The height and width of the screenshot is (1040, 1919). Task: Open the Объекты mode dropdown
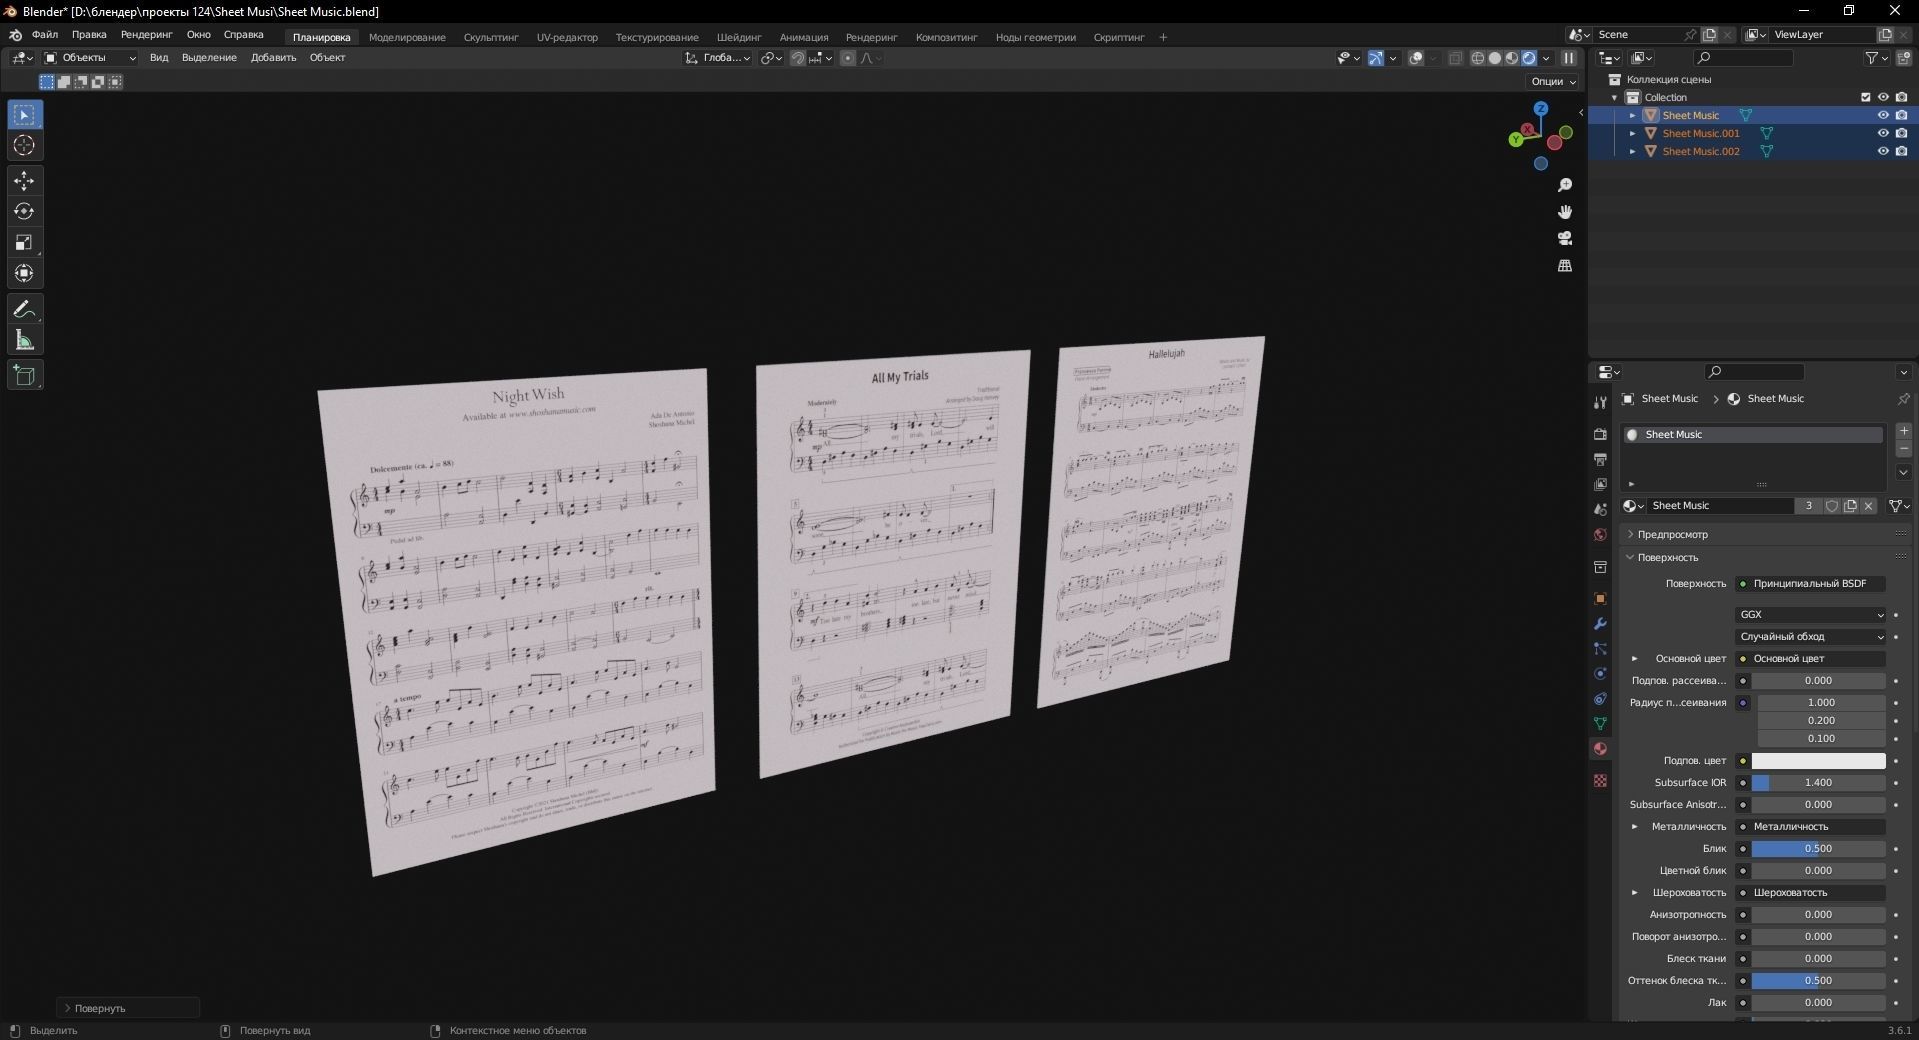(90, 58)
